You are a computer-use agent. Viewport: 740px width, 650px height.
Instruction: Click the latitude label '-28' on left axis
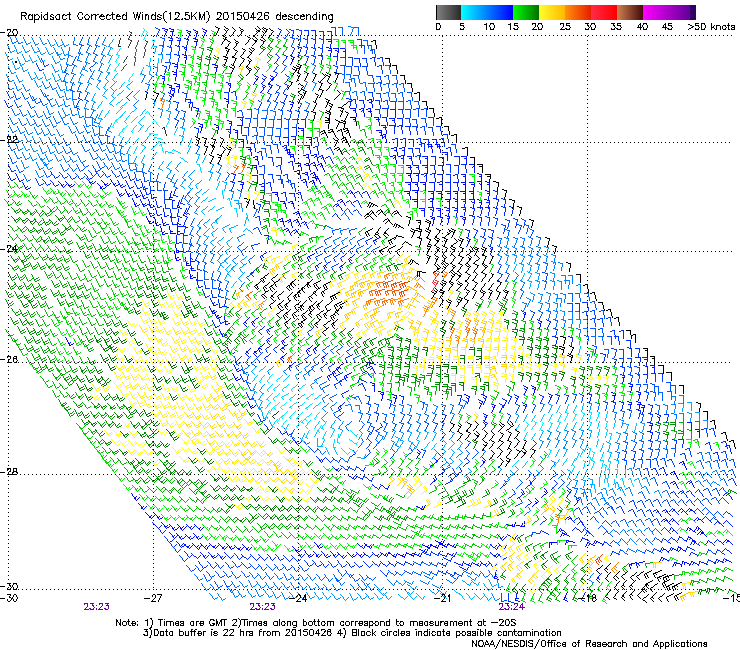point(10,472)
